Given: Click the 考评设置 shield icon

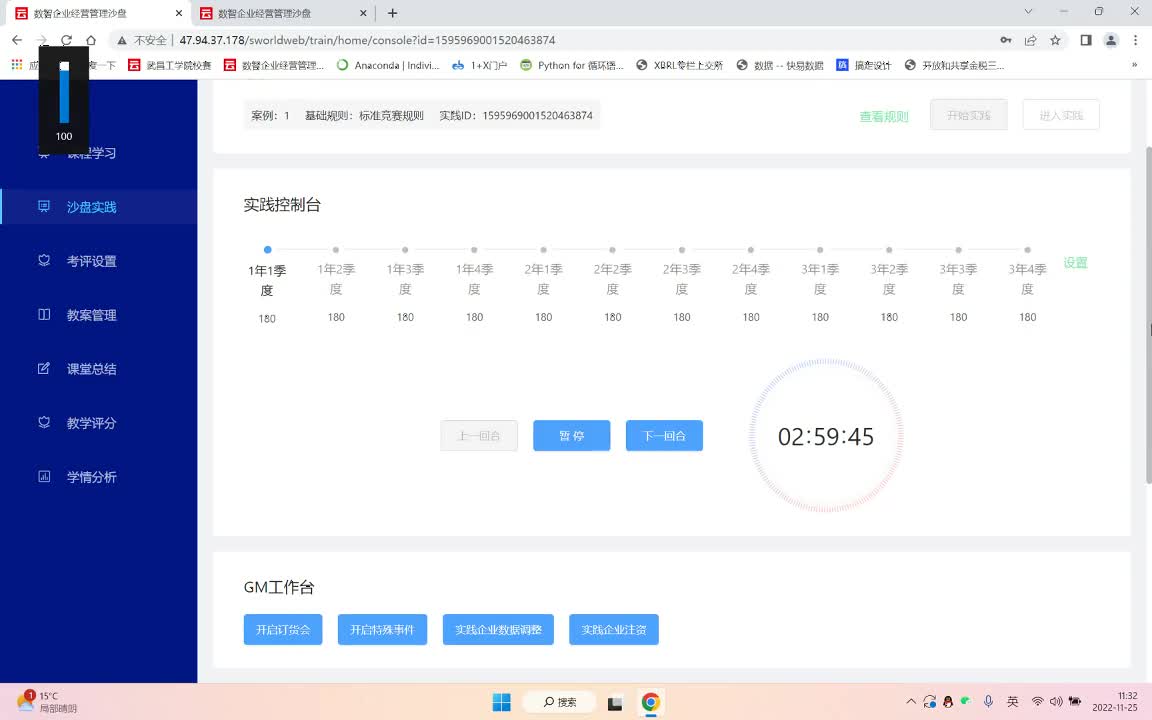Looking at the screenshot, I should [x=44, y=260].
